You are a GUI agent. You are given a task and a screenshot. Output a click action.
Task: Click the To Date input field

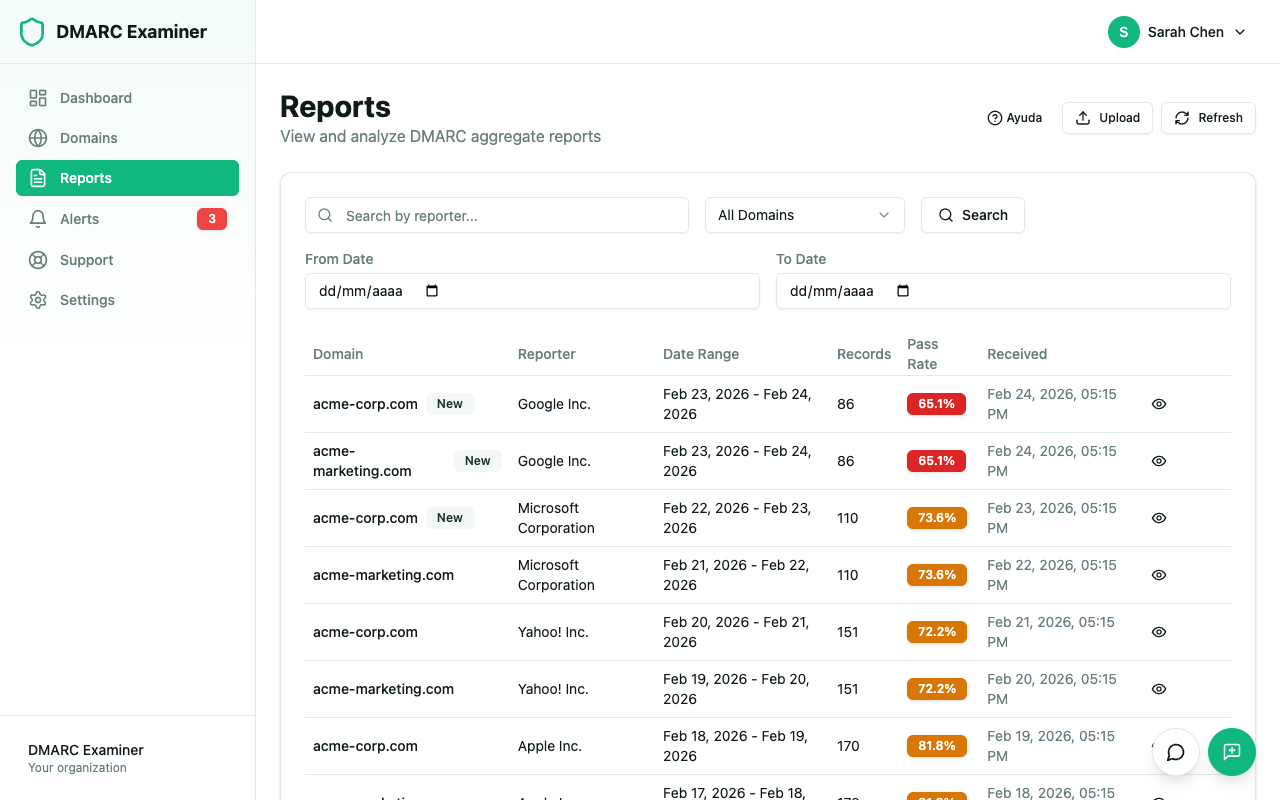tap(1003, 291)
